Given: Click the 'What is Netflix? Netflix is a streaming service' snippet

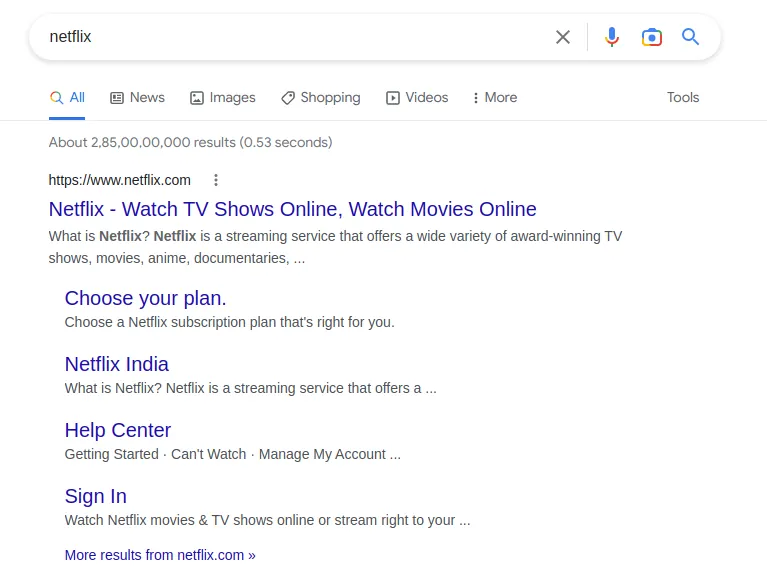Looking at the screenshot, I should (335, 247).
